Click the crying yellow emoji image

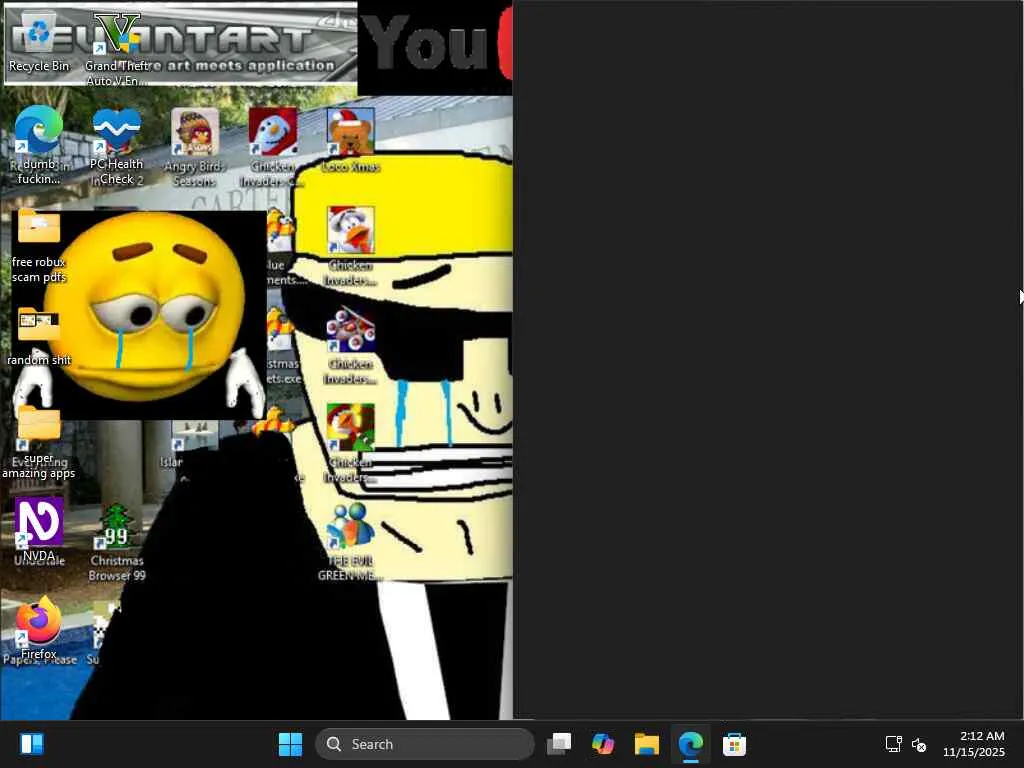click(x=139, y=315)
